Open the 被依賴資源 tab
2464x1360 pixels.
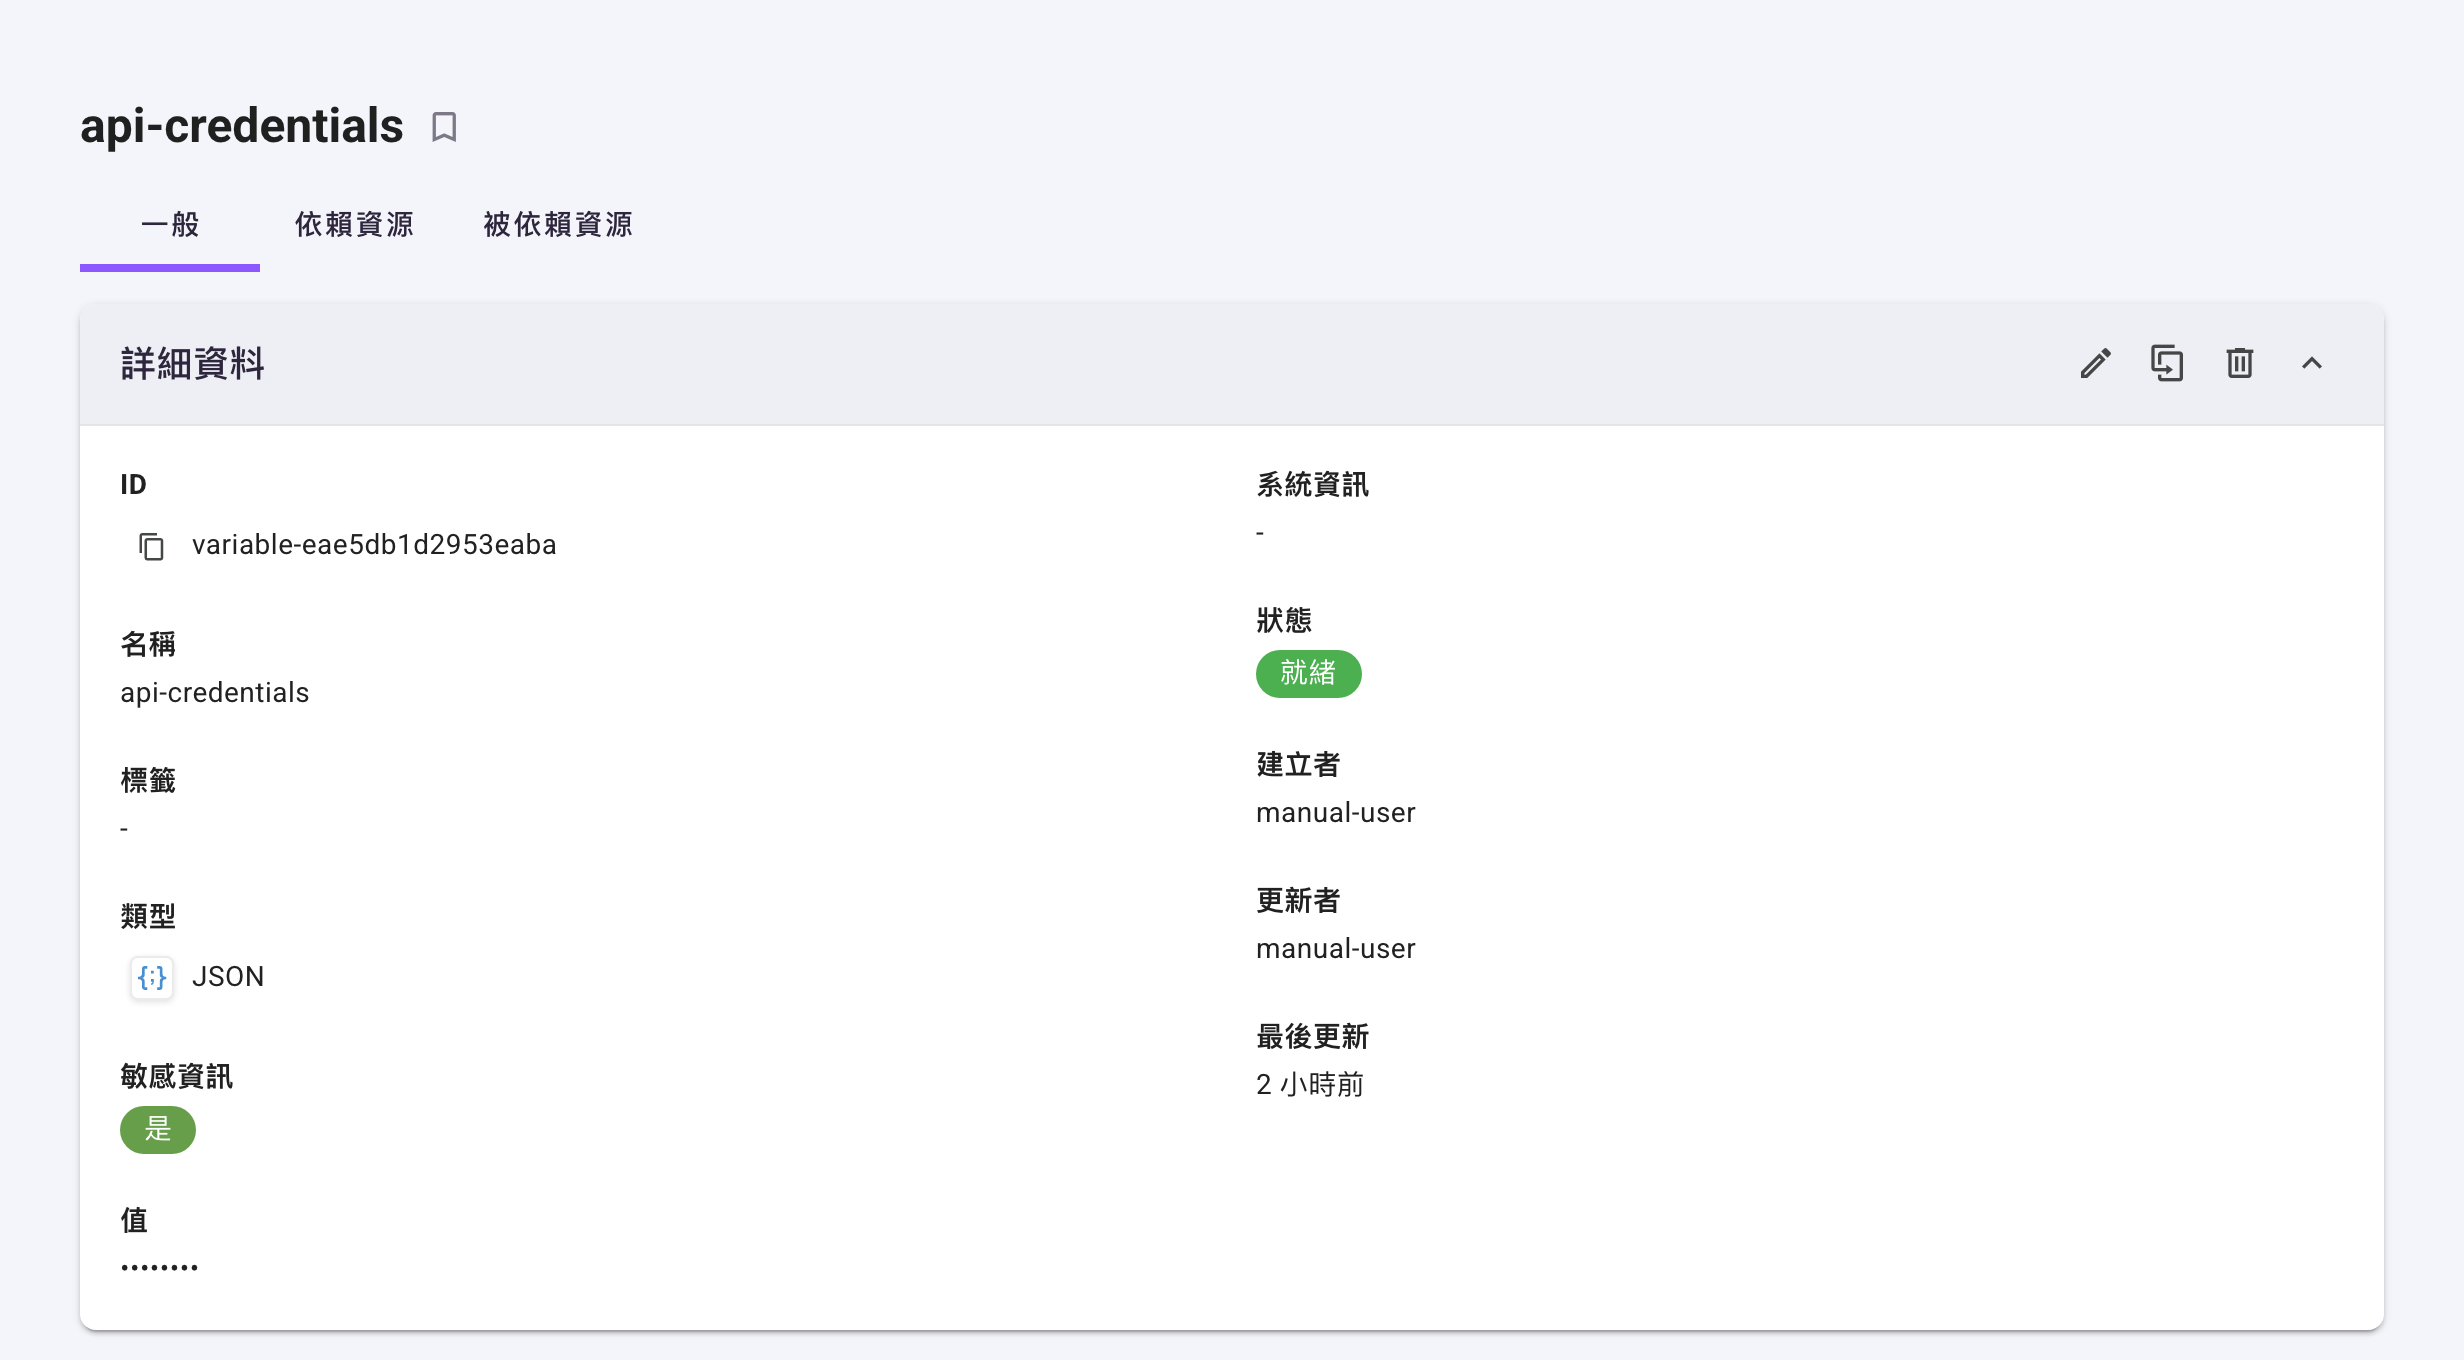[558, 224]
